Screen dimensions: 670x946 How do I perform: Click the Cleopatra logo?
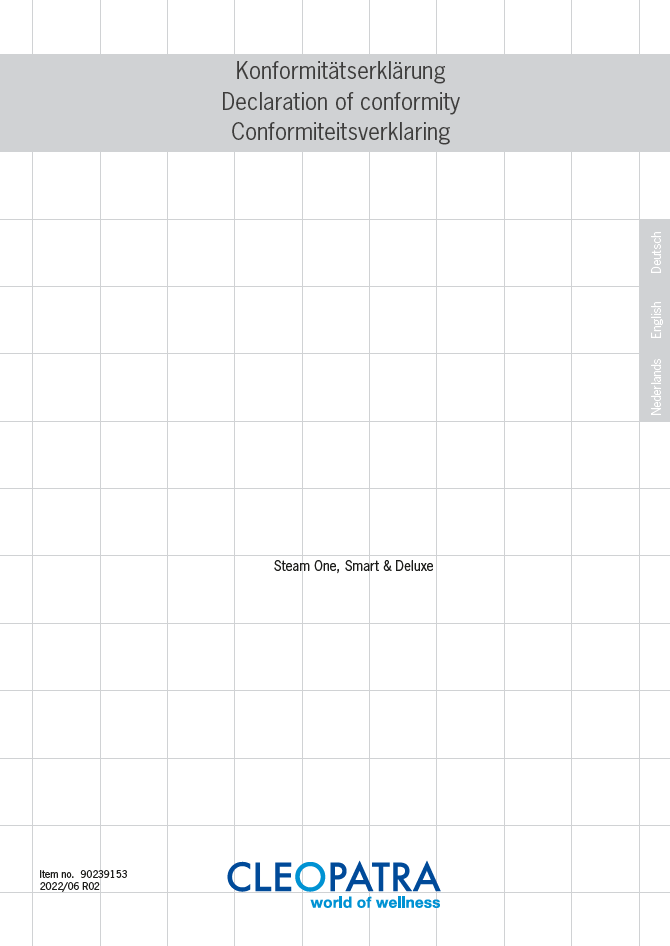333,883
